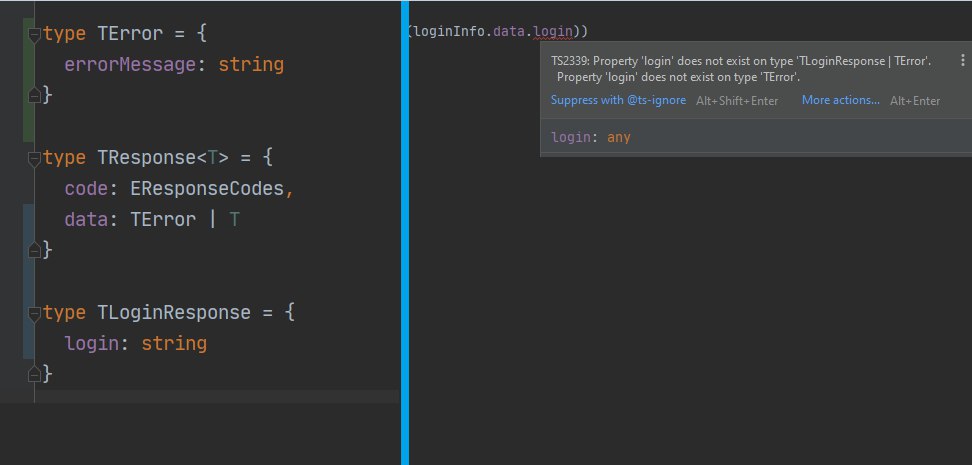972x465 pixels.
Task: Click the 'login: any' tooltip signature
Action: [x=591, y=137]
